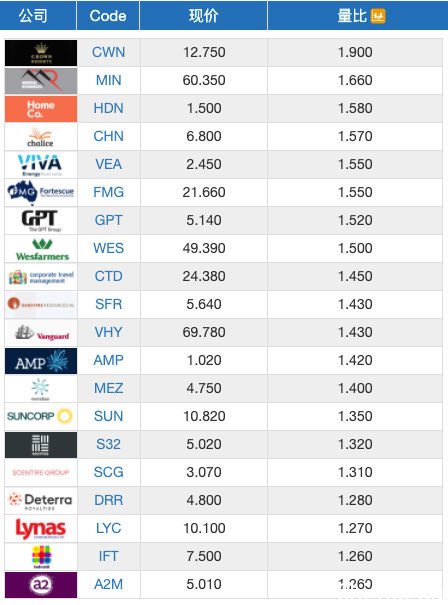
Task: Select the Viva Energy logo
Action: [x=41, y=165]
